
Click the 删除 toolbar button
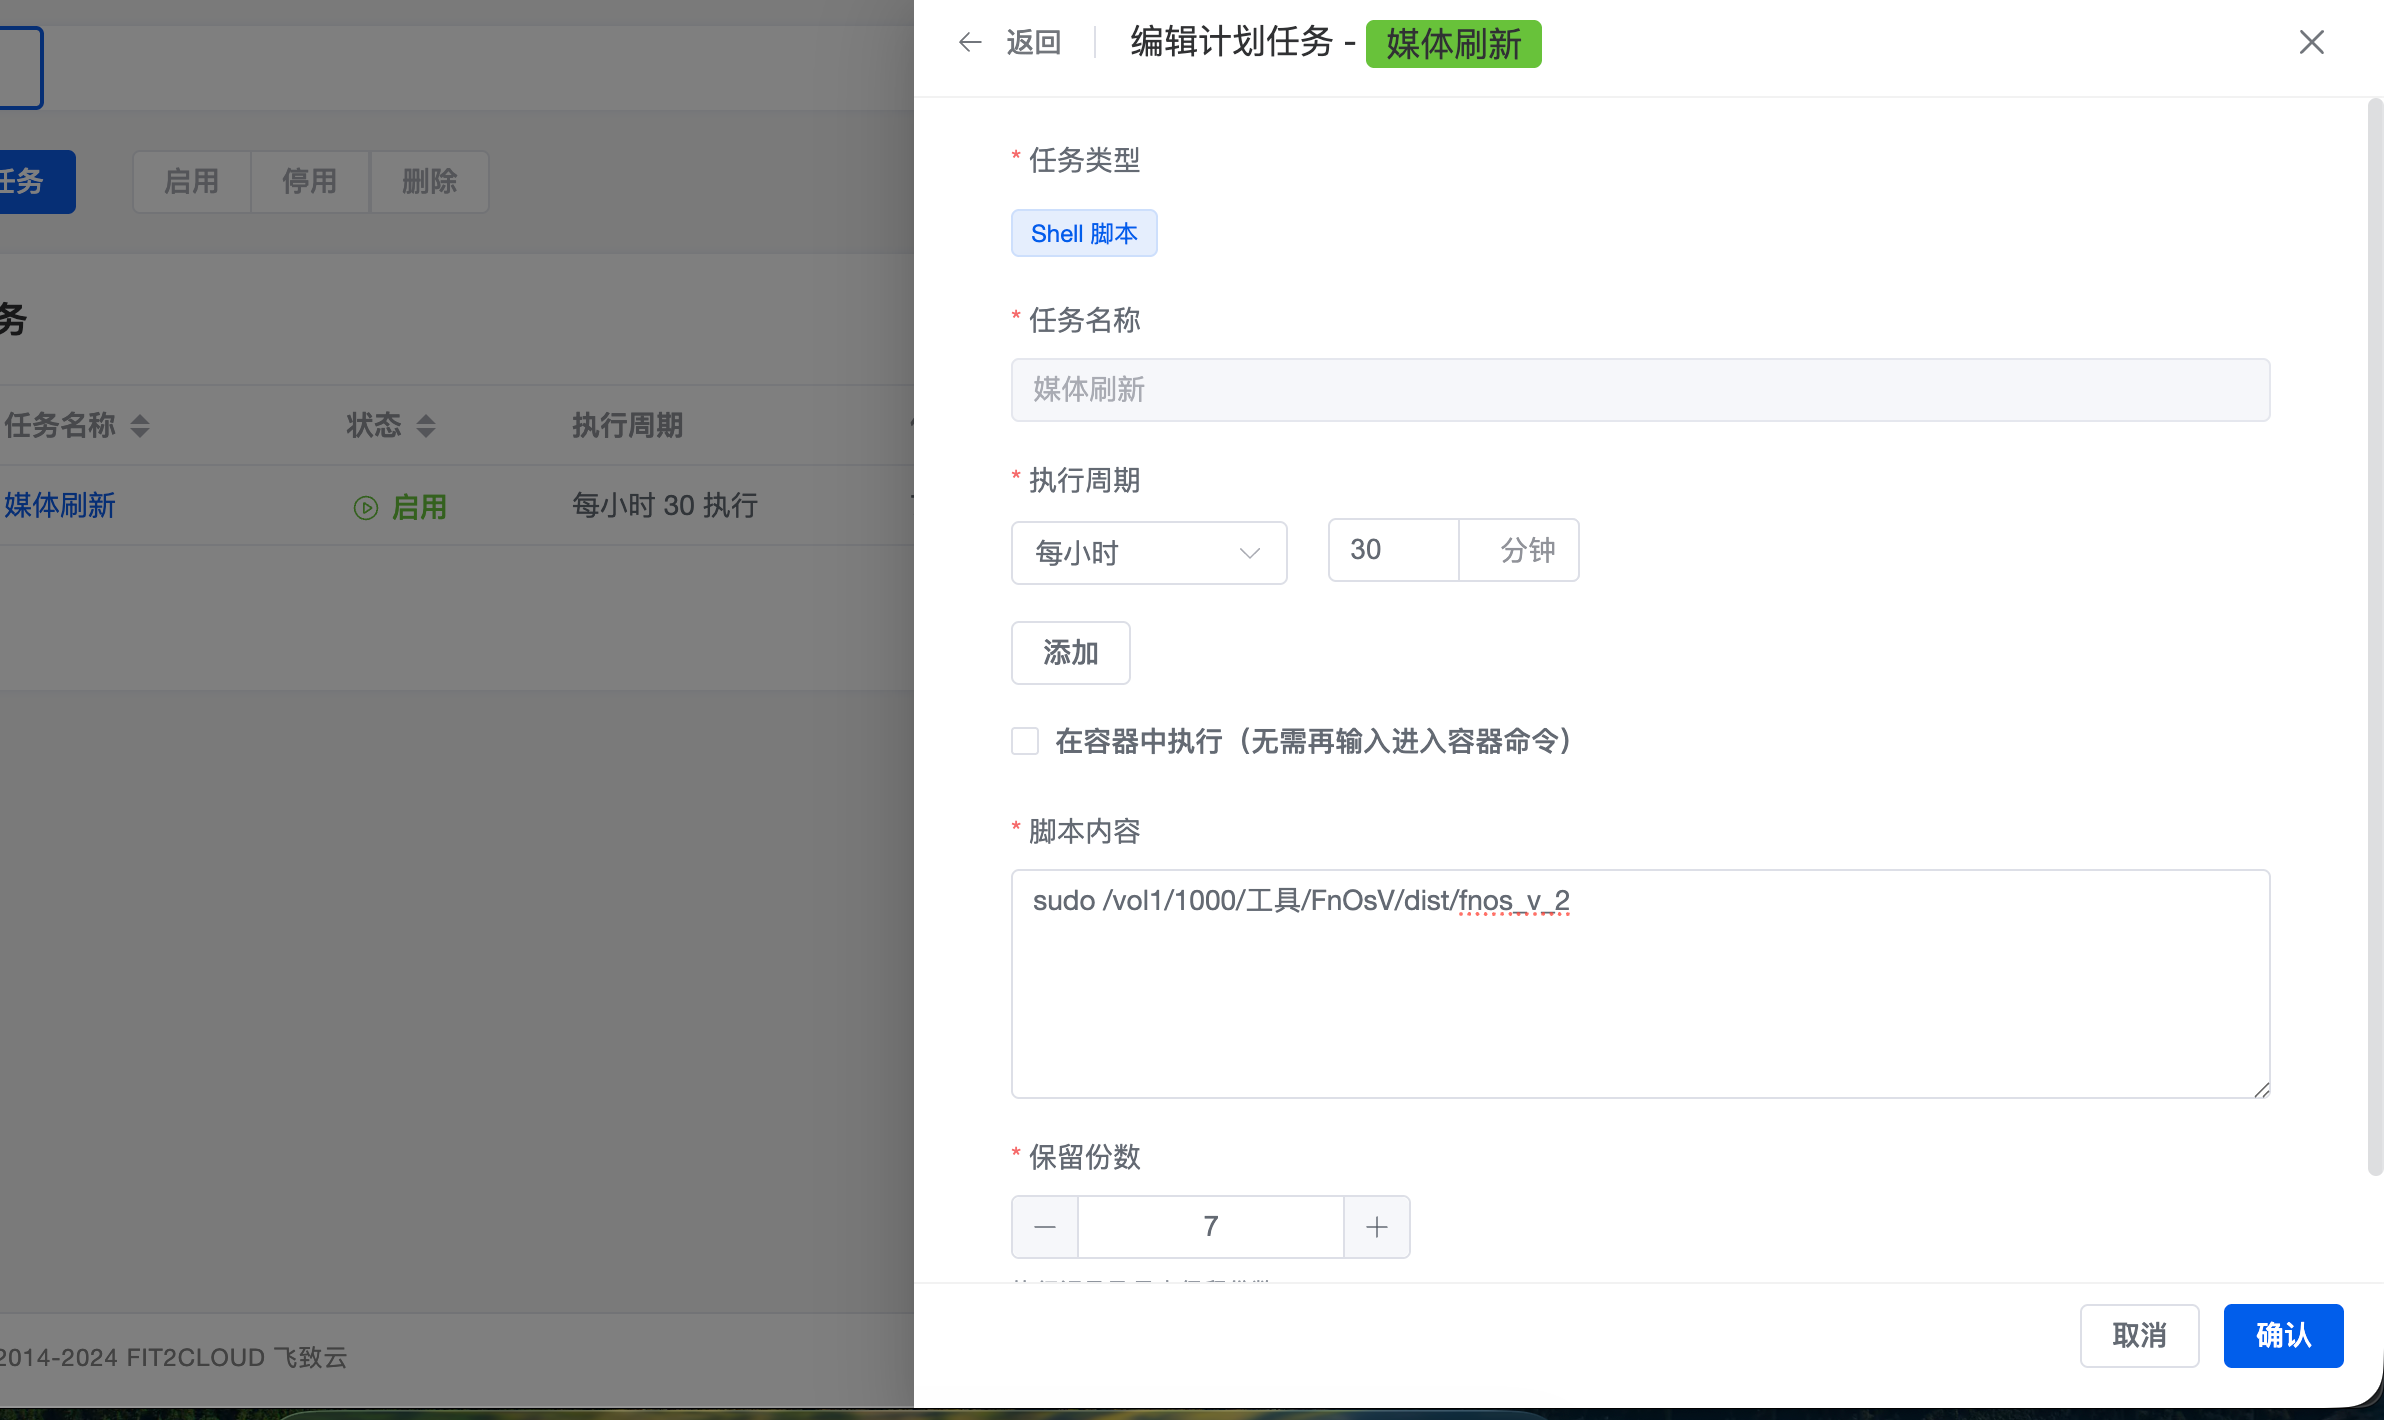[x=429, y=181]
